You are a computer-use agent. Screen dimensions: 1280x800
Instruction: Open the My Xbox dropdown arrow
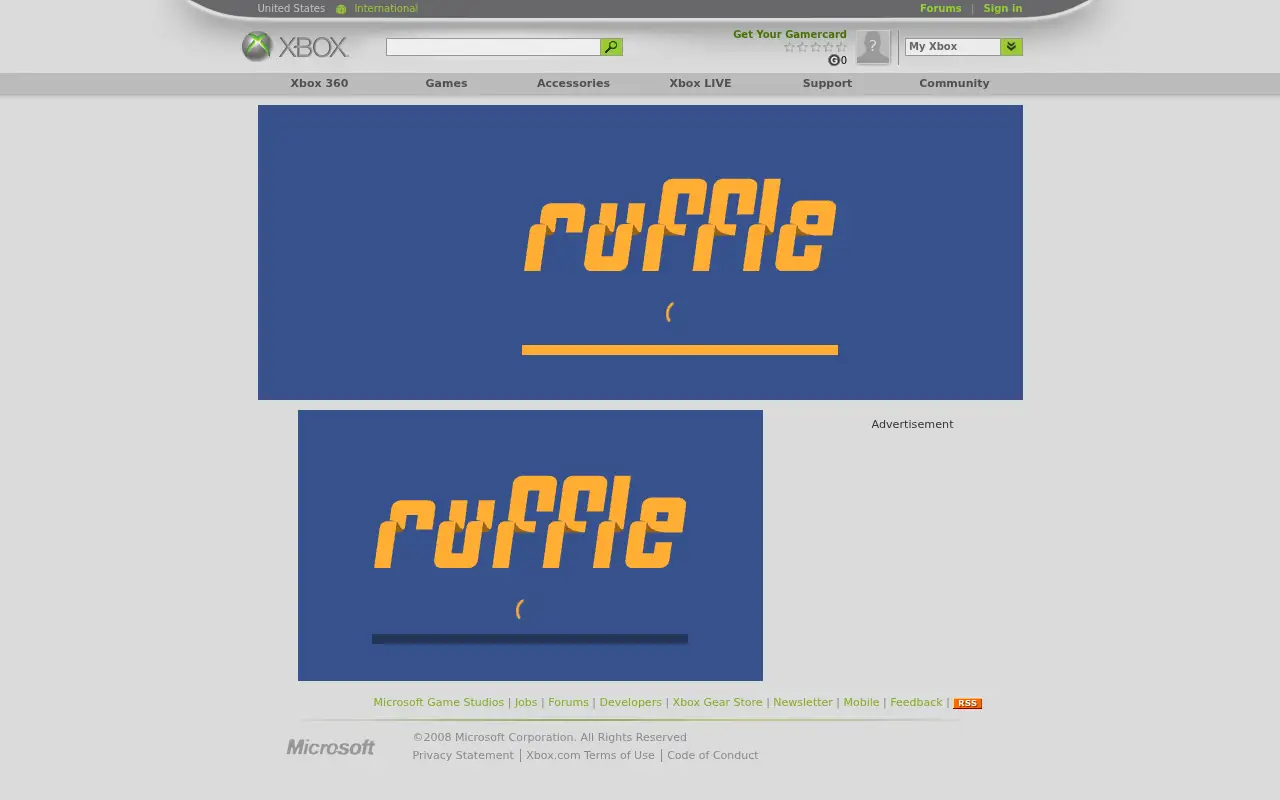tap(1011, 47)
